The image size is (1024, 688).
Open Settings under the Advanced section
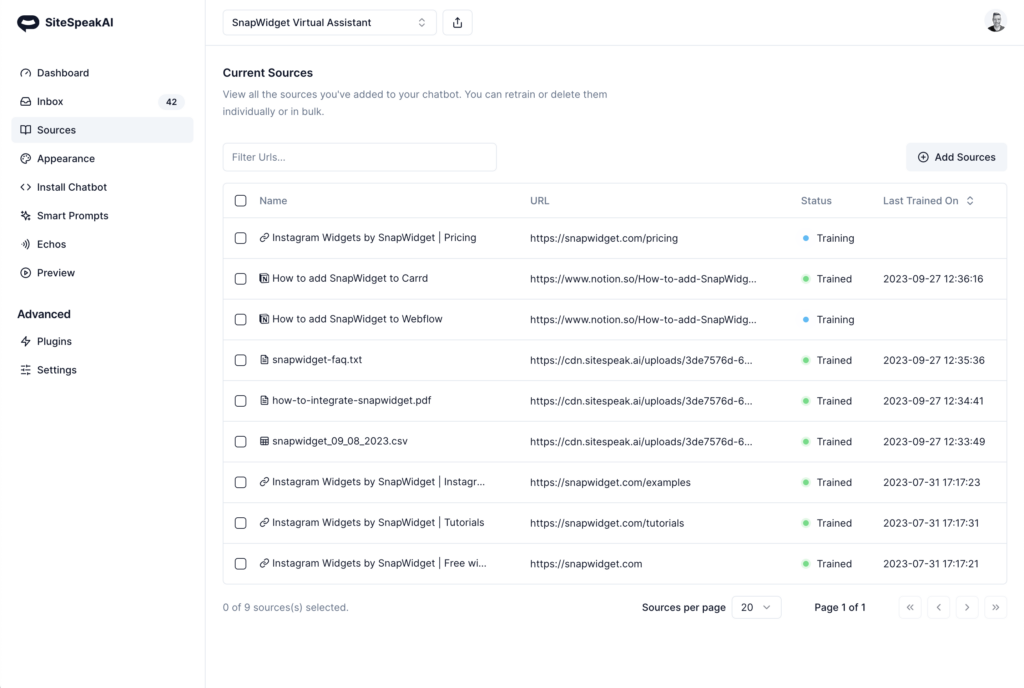(x=24, y=370)
